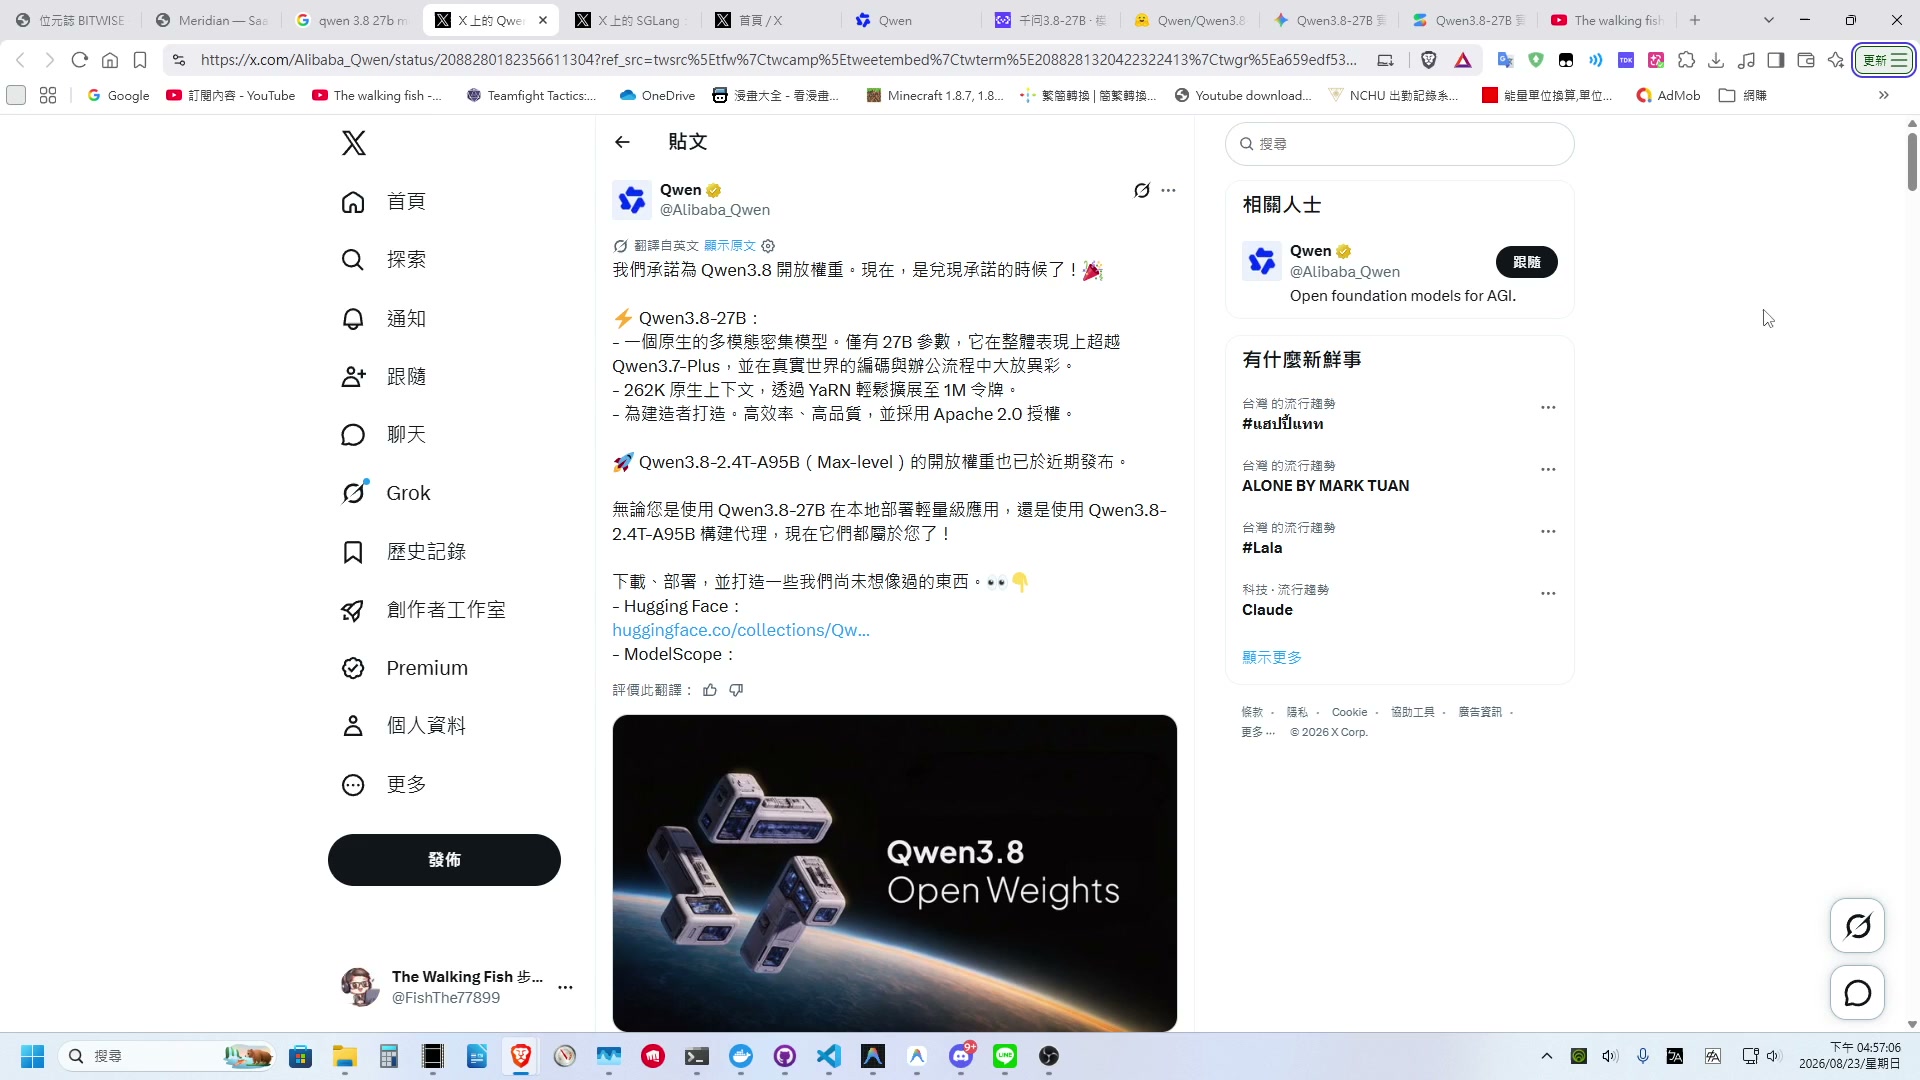Open the three-dot menu on the Qwen post

pyautogui.click(x=1168, y=190)
